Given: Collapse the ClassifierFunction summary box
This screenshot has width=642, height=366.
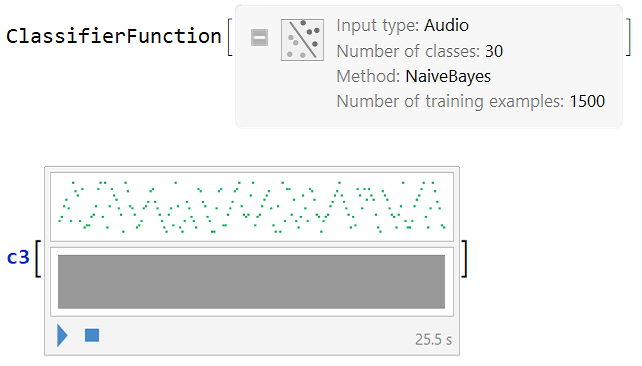Looking at the screenshot, I should pos(259,38).
